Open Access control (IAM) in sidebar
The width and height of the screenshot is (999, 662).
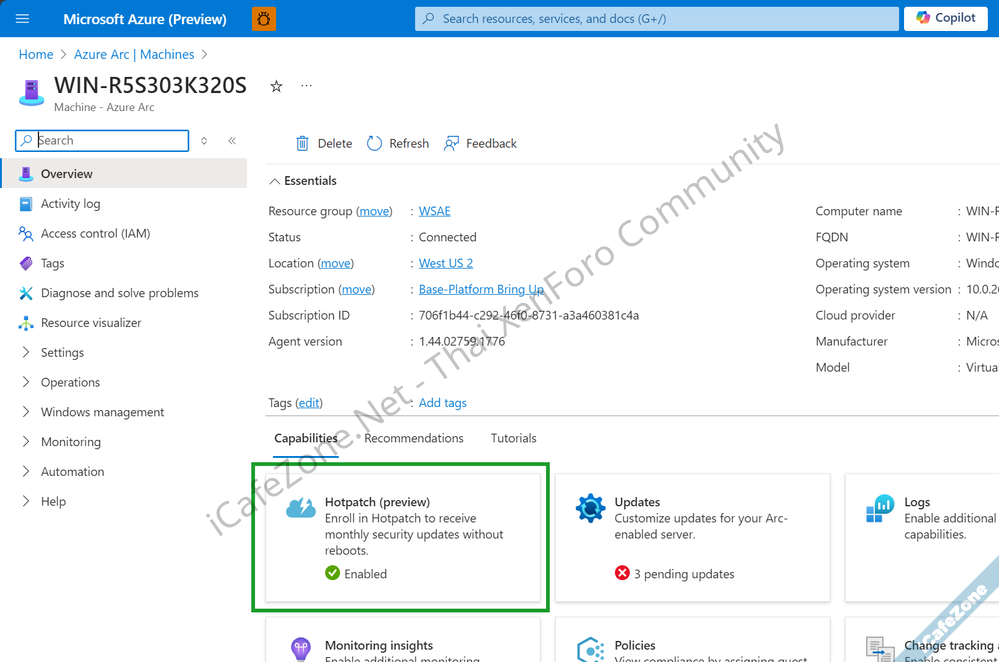pos(95,234)
